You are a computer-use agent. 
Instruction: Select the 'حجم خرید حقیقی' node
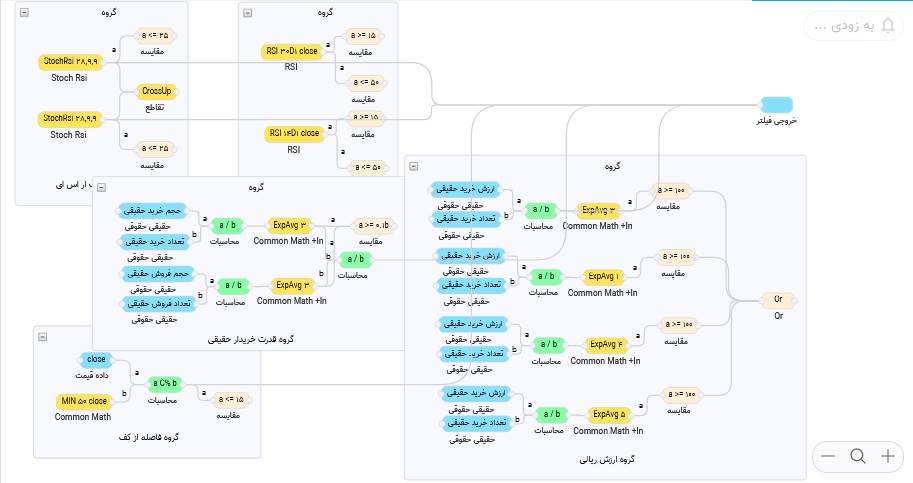pos(153,211)
